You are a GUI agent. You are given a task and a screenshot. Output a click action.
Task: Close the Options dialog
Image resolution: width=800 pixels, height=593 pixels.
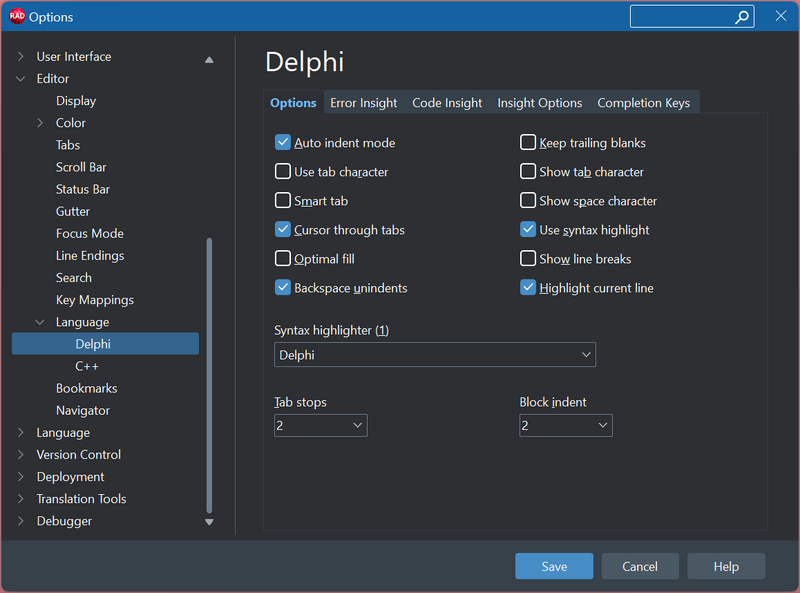click(781, 16)
